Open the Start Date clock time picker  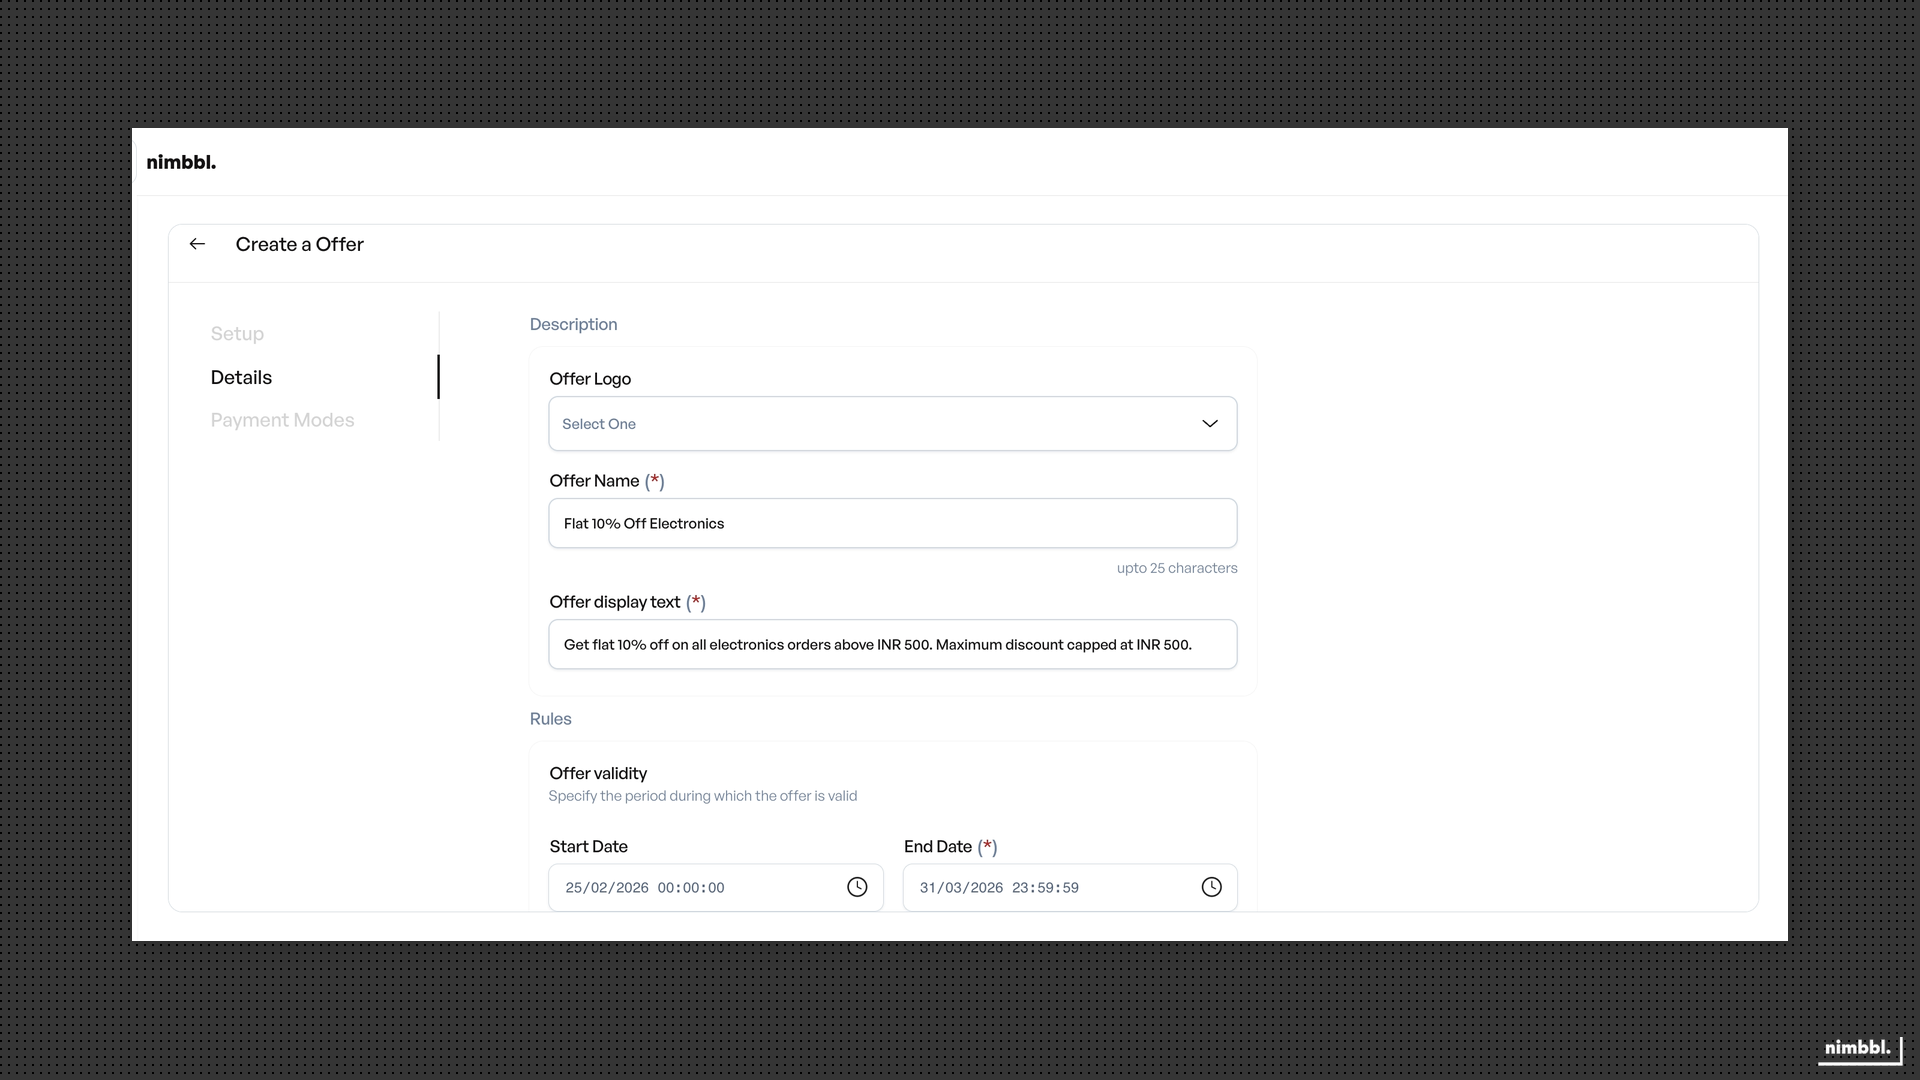pyautogui.click(x=858, y=887)
